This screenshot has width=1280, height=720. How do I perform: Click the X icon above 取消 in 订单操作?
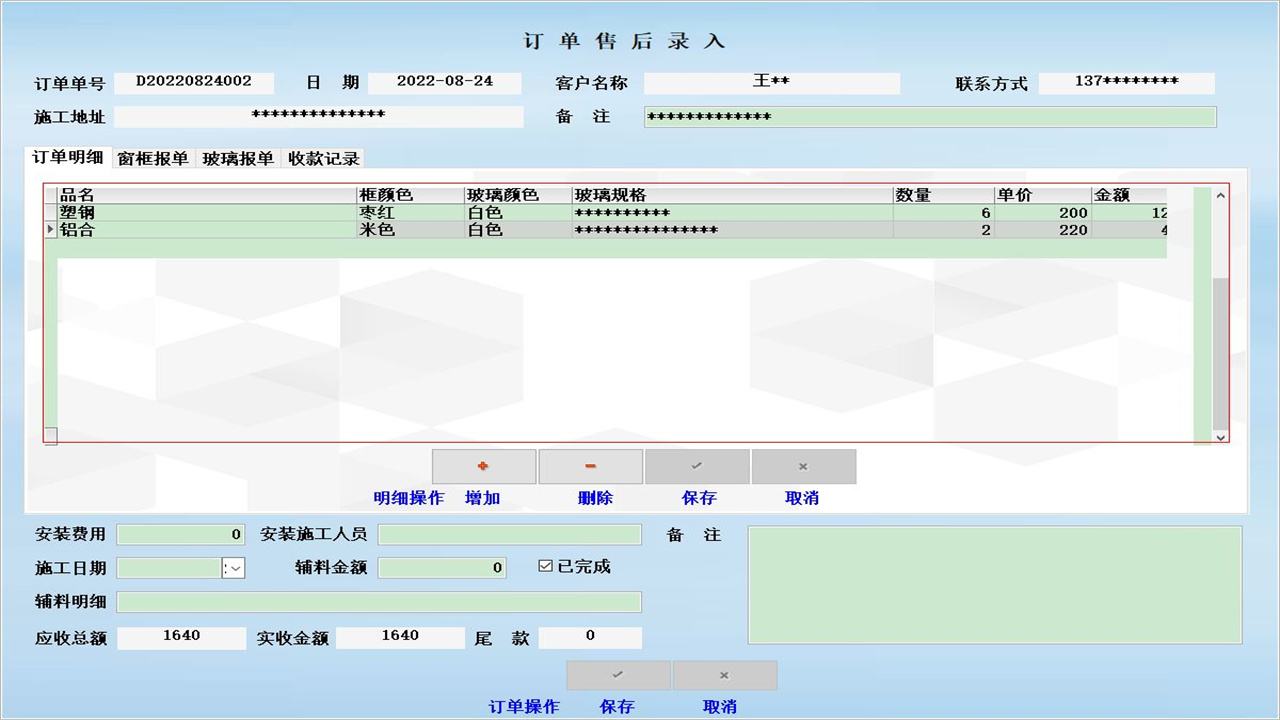click(725, 675)
